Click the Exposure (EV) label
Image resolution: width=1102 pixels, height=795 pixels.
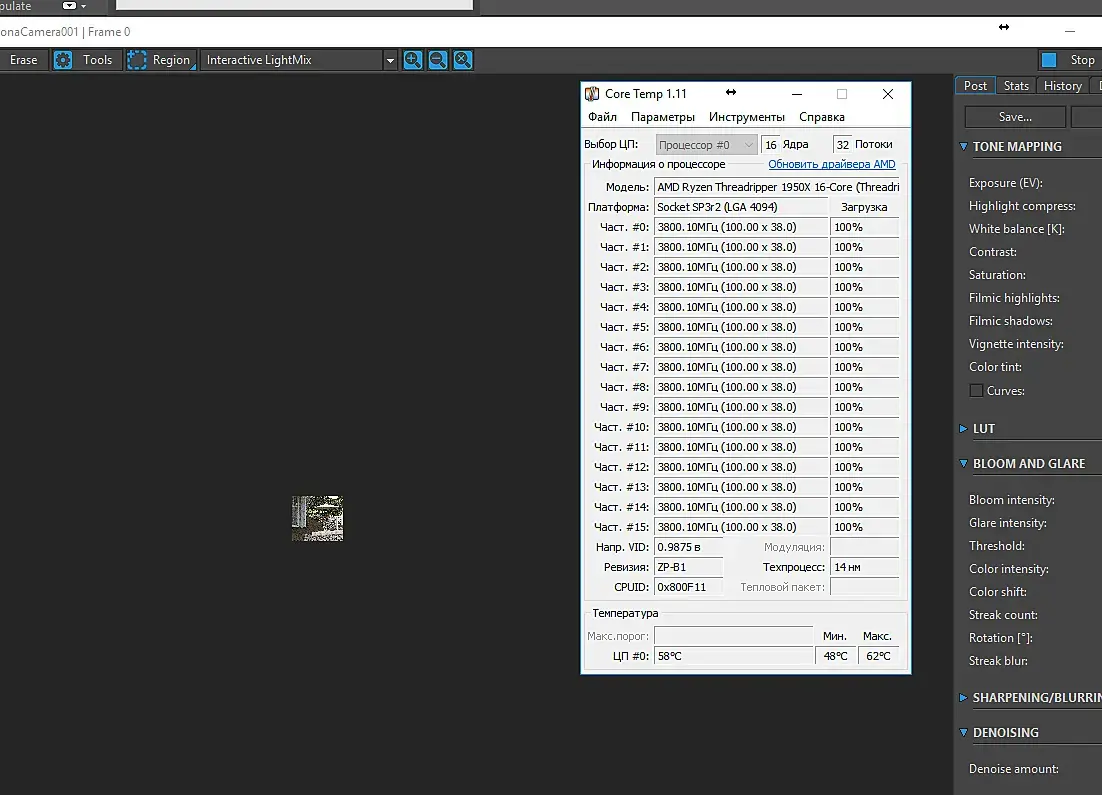pos(1005,183)
